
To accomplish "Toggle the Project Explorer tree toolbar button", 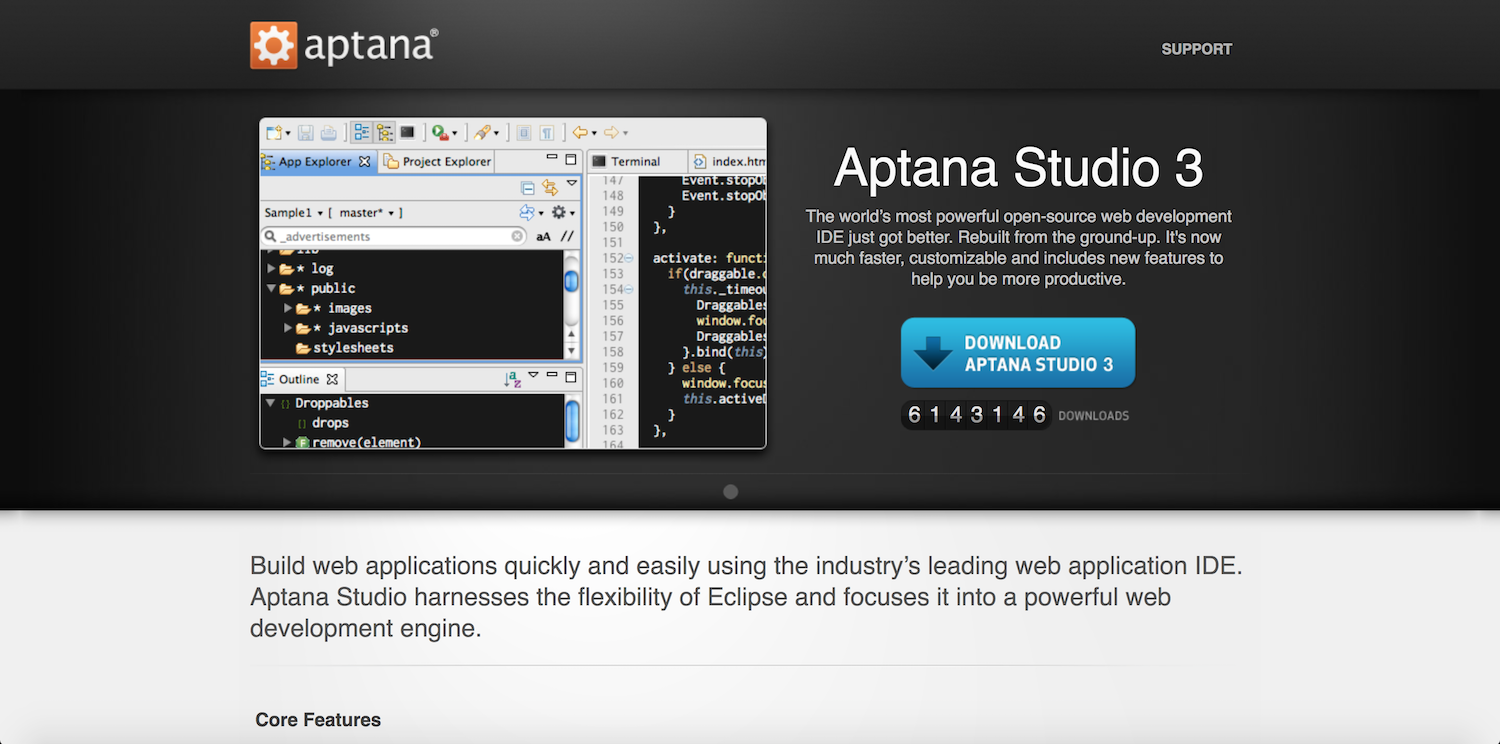I will click(384, 132).
